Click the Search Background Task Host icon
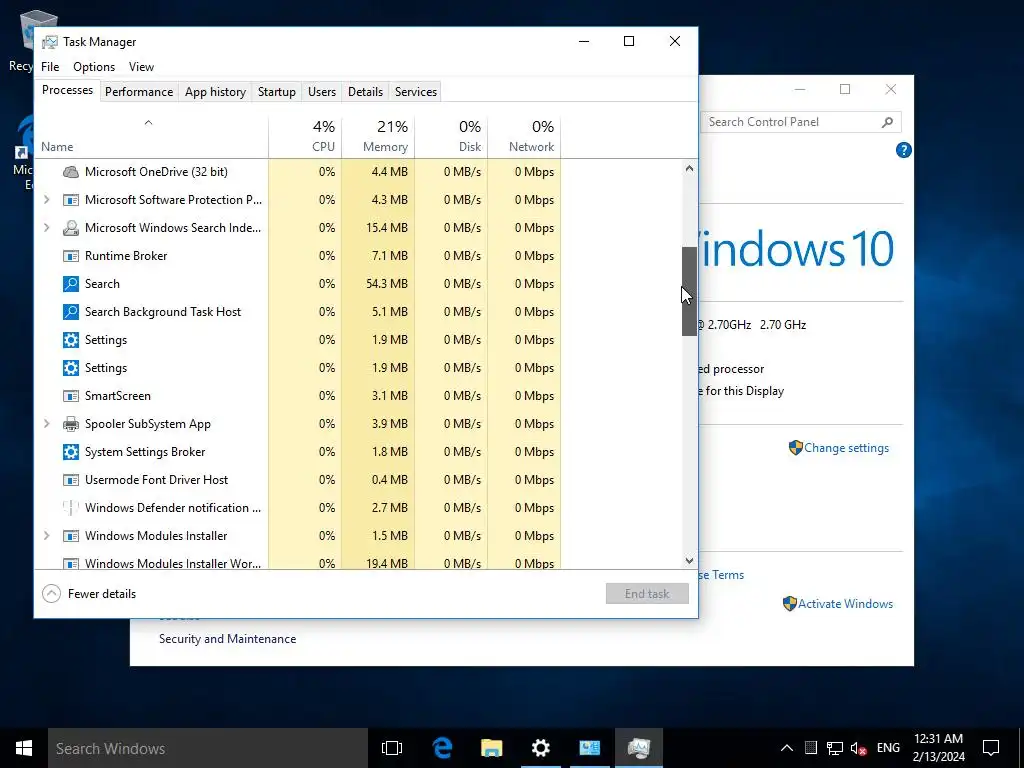 coord(71,312)
